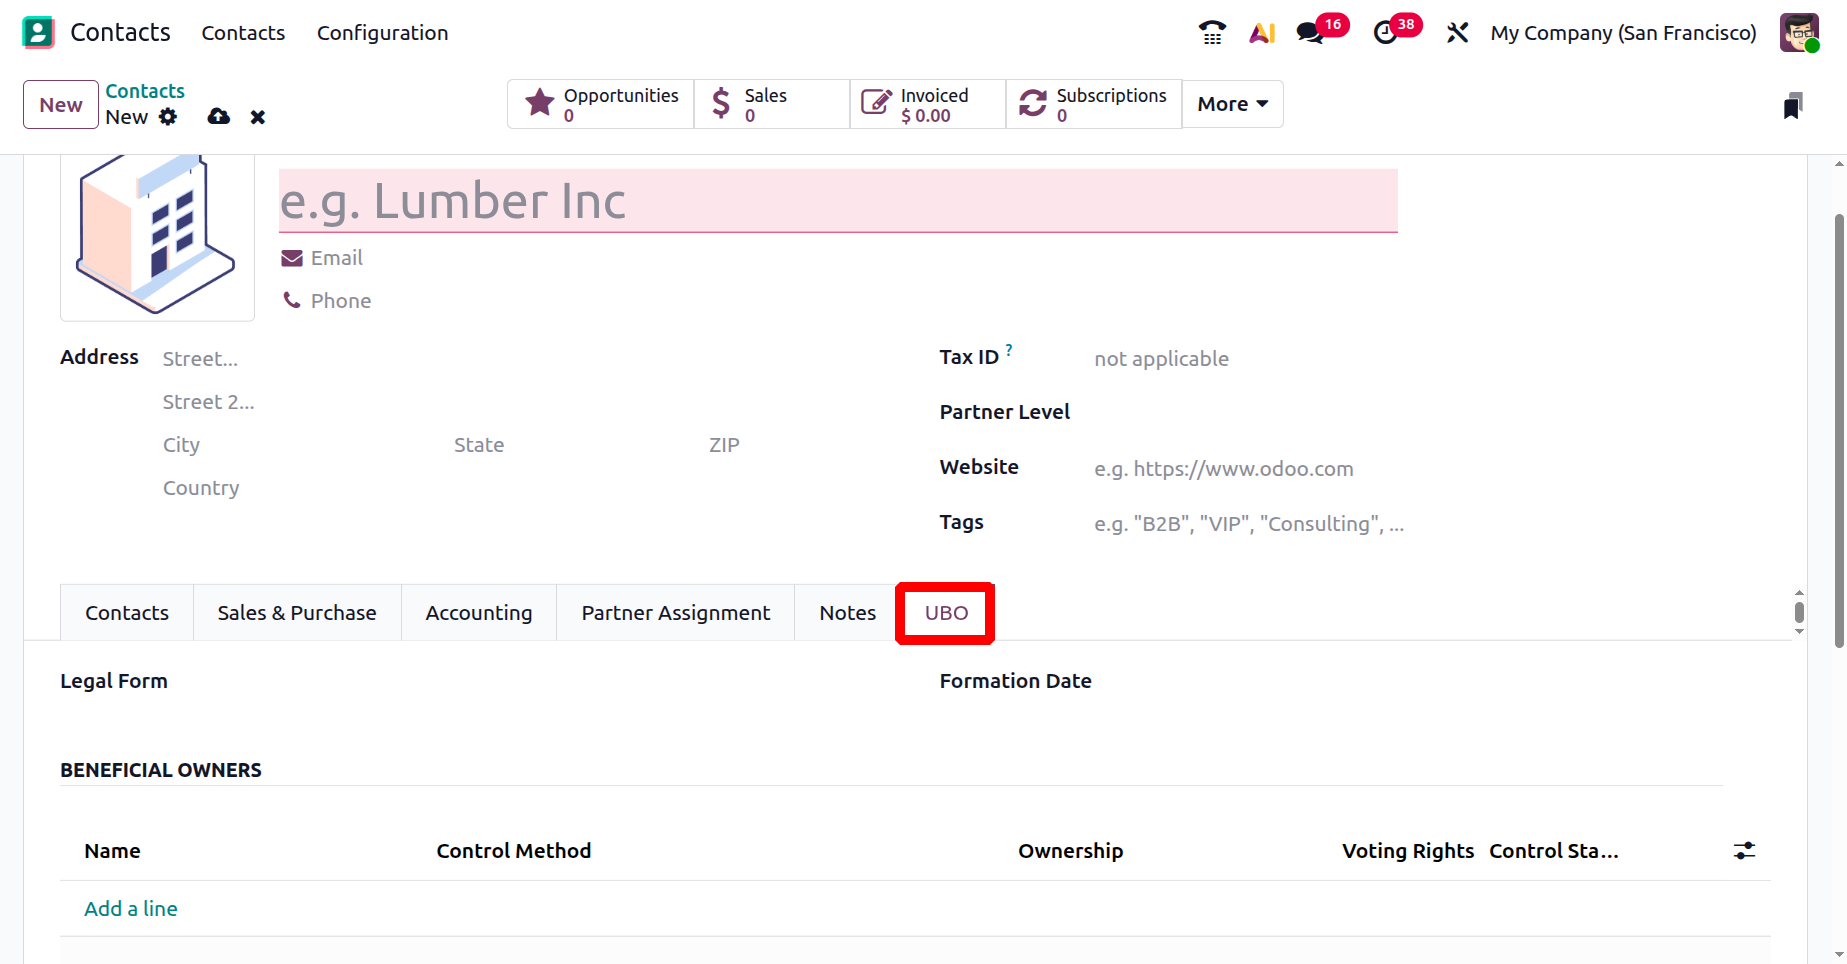Screen dimensions: 1847x964
Task: Click the company building avatar image
Action: pyautogui.click(x=157, y=236)
